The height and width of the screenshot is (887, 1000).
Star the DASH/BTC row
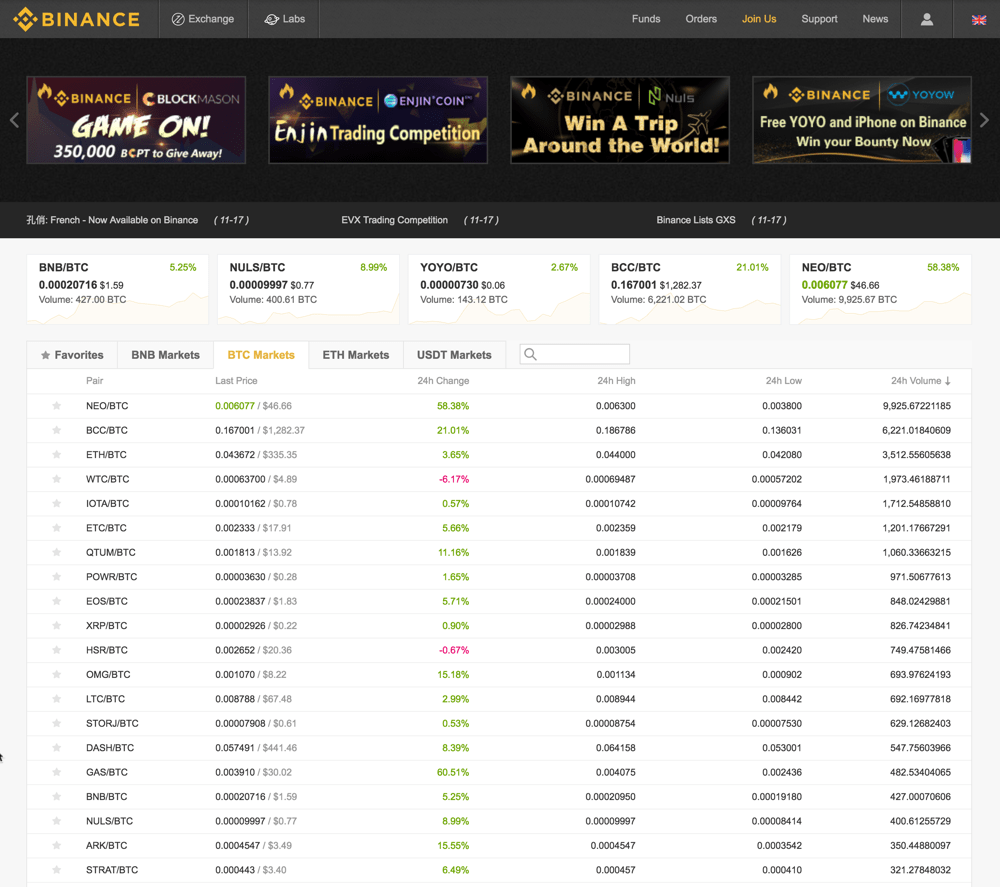pyautogui.click(x=57, y=747)
